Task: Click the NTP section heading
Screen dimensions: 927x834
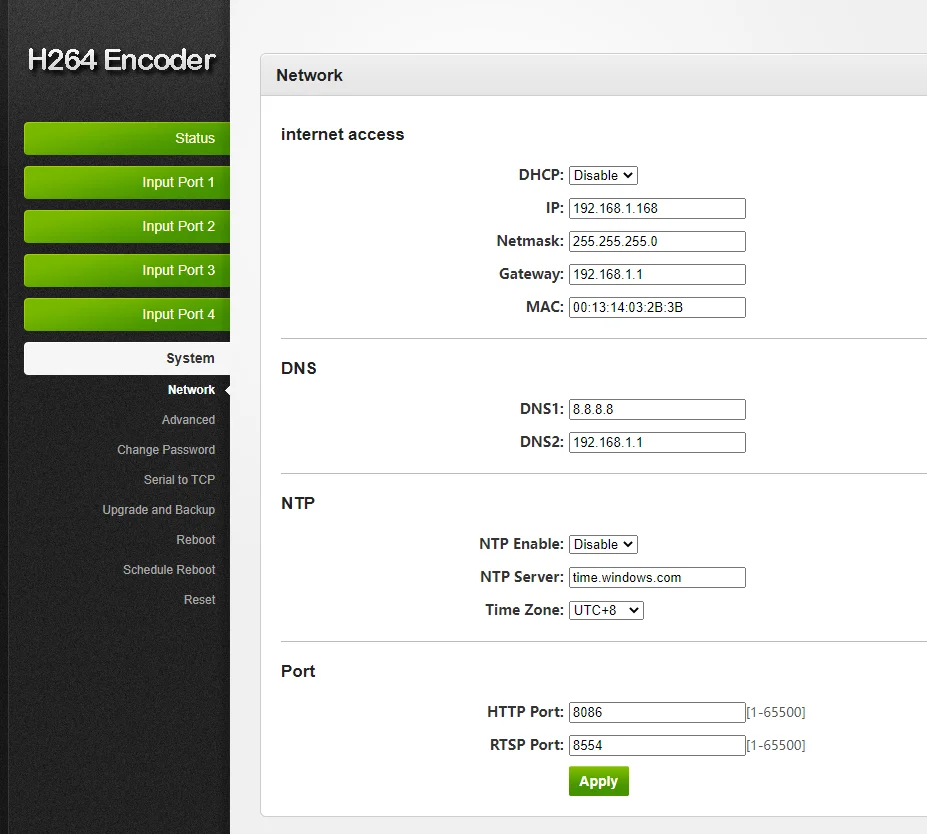Action: (298, 503)
